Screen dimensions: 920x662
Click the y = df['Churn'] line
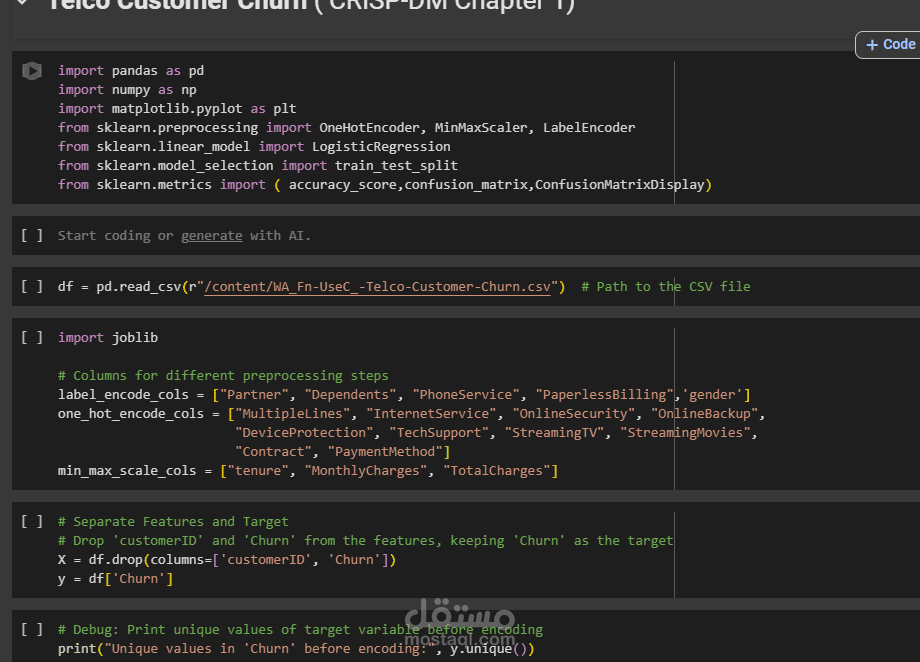[x=116, y=579]
